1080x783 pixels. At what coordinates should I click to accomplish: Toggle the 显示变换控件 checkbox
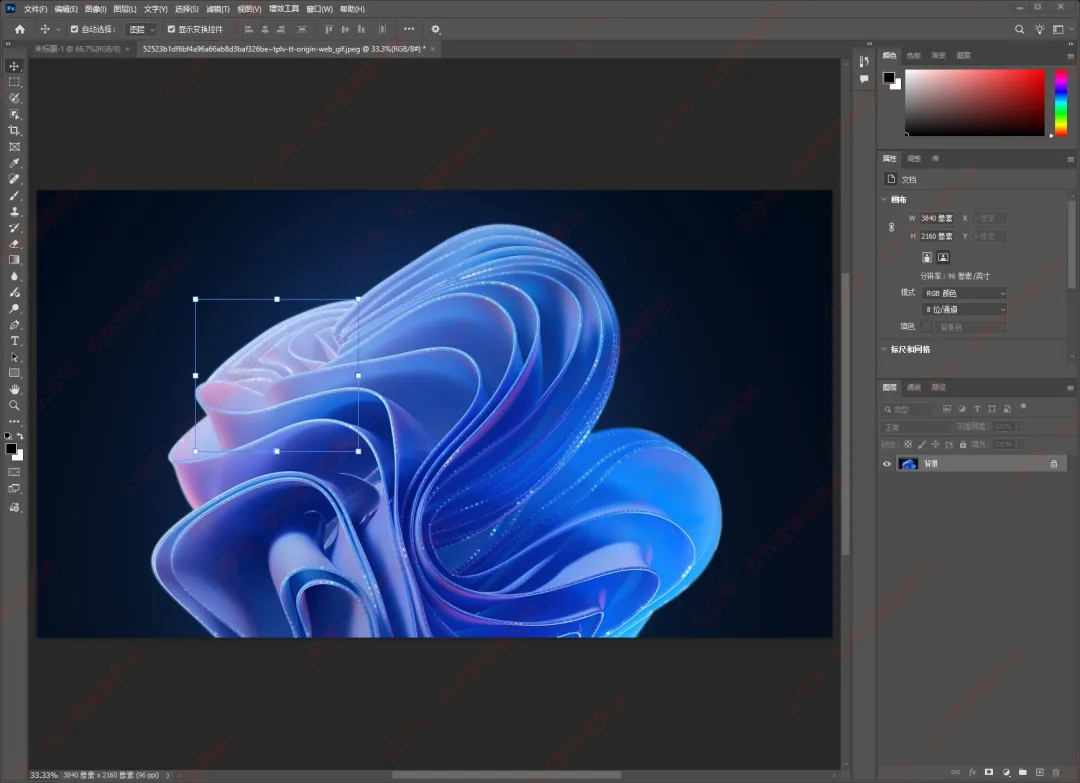pos(171,29)
